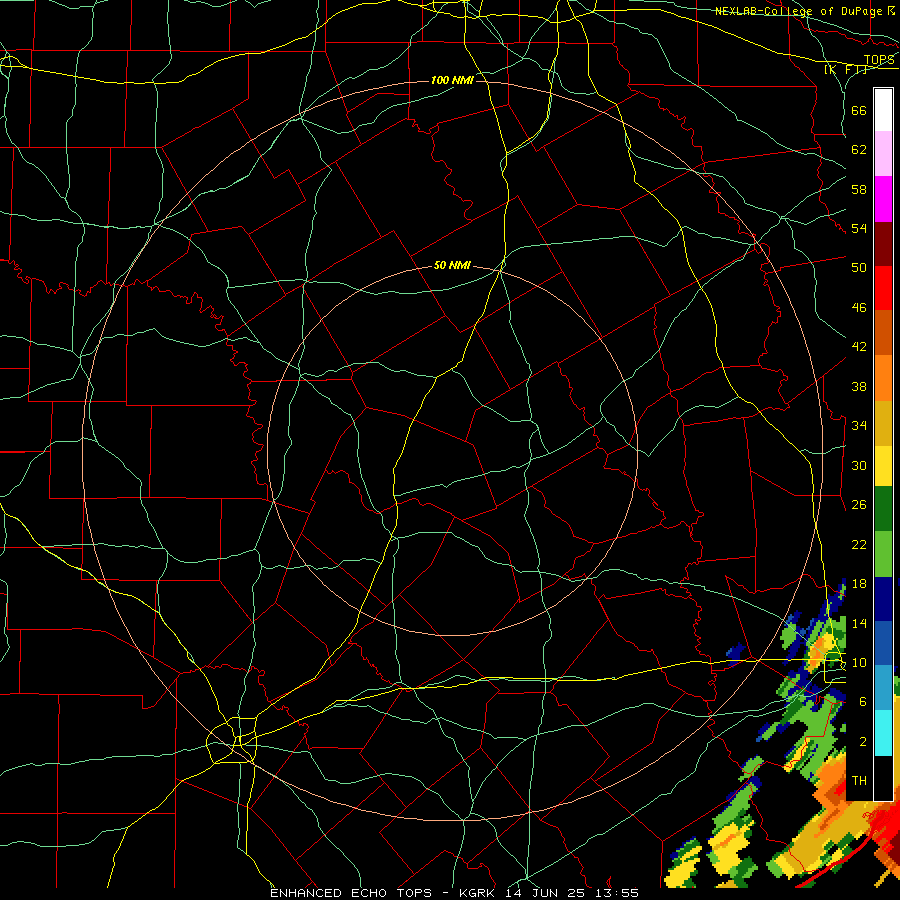Click legend value 30

coord(859,465)
